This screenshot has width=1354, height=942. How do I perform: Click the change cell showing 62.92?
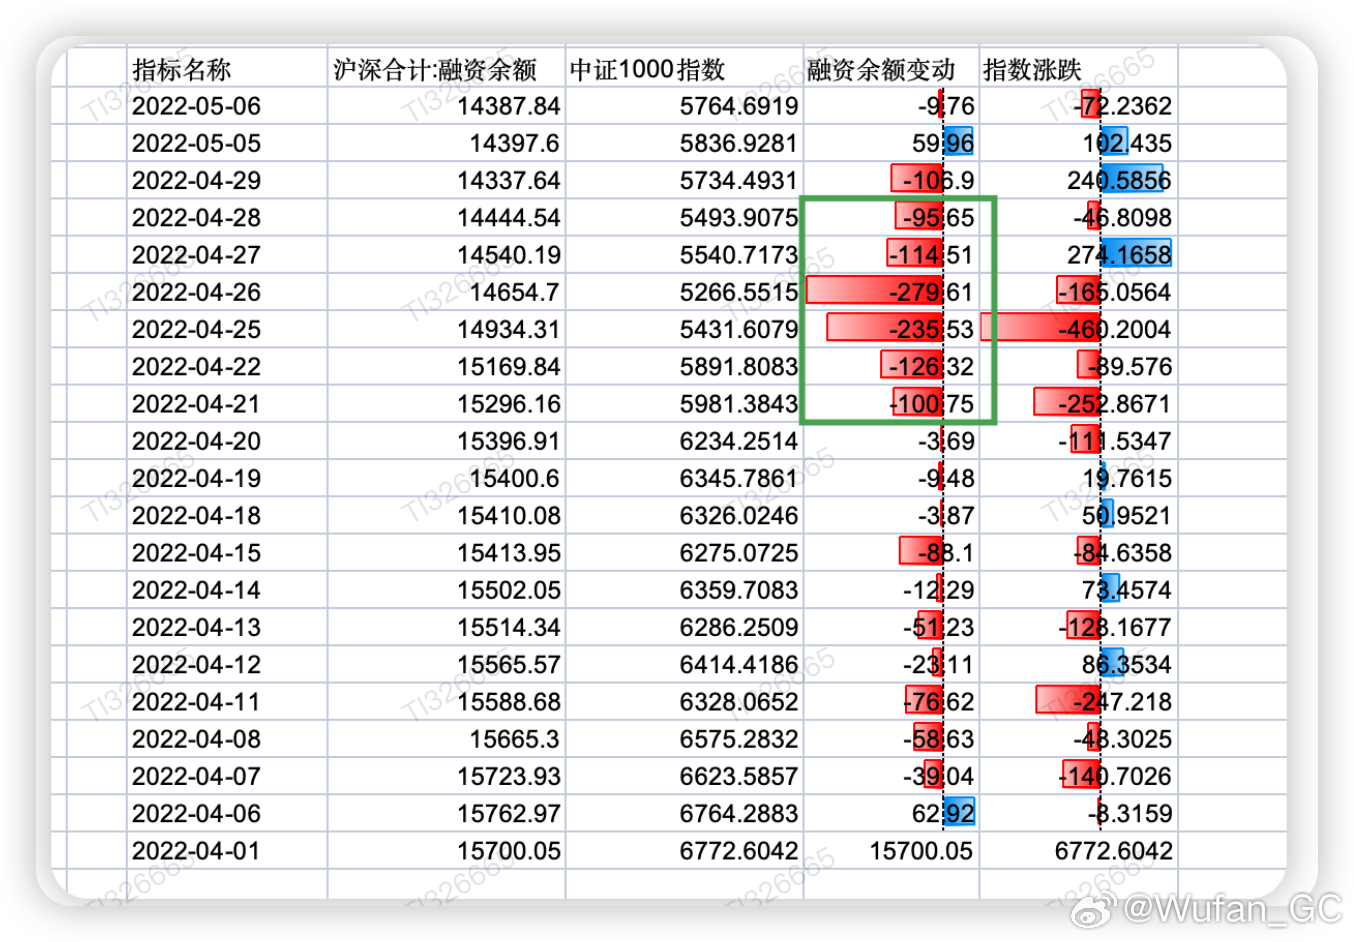click(x=891, y=813)
